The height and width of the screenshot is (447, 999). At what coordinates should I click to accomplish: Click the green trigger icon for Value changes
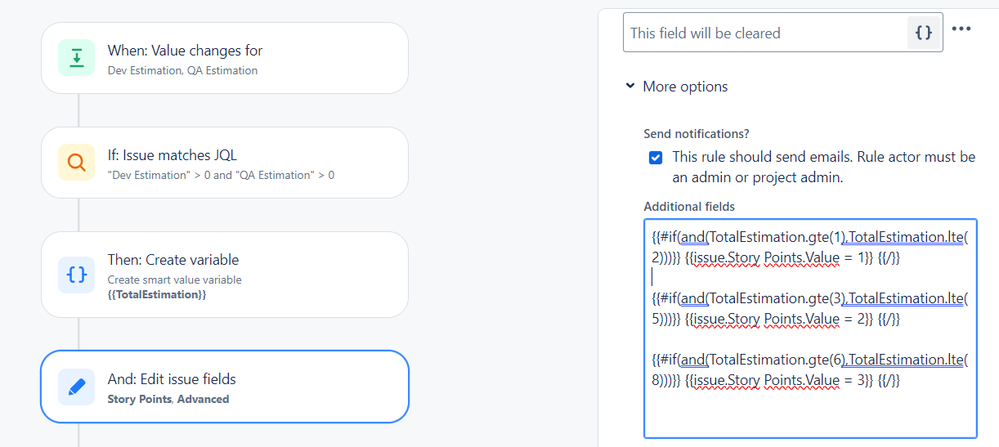pyautogui.click(x=77, y=59)
